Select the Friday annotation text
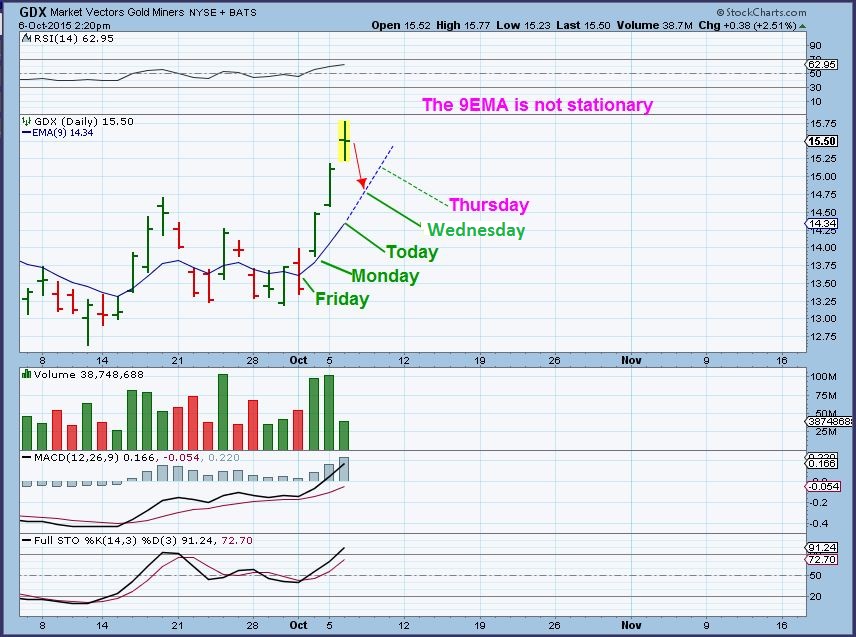856x637 pixels. click(x=343, y=298)
